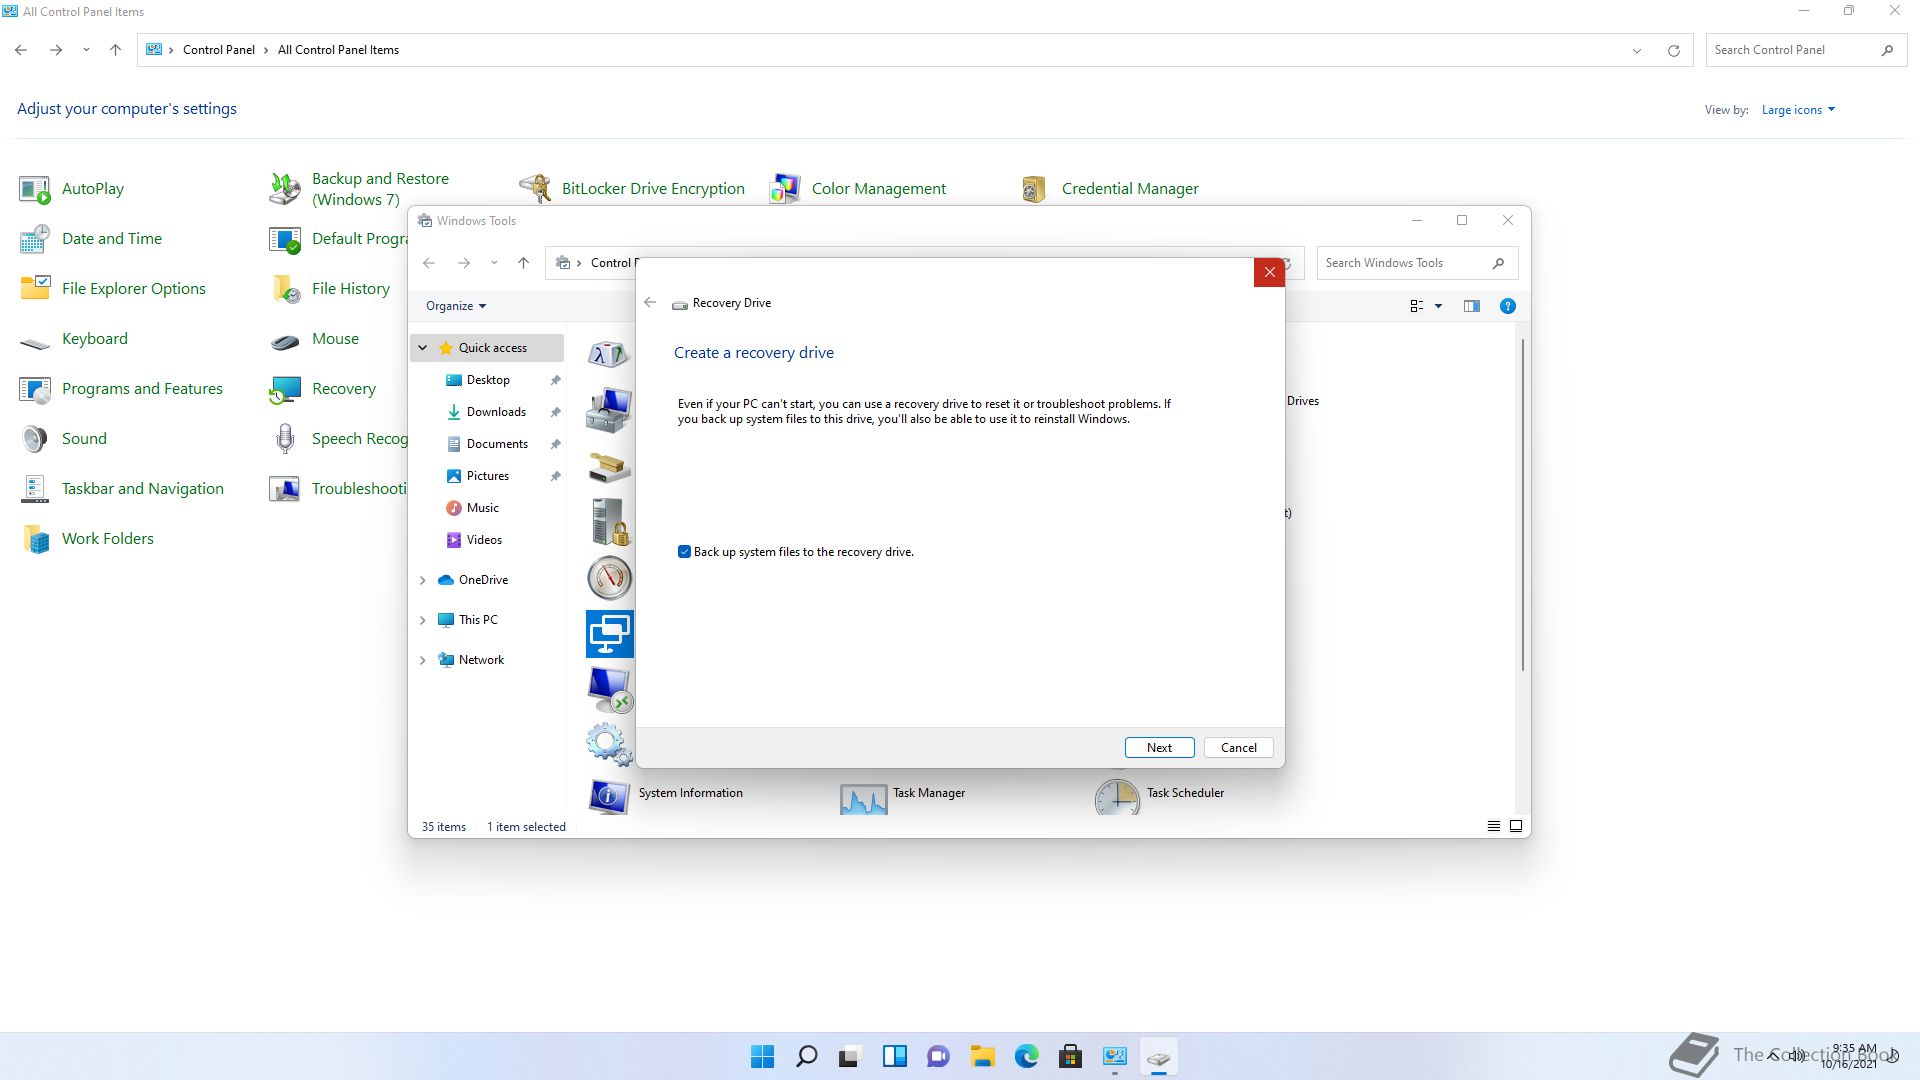Open Recovery in Control Panel
The height and width of the screenshot is (1080, 1920).
[323, 389]
